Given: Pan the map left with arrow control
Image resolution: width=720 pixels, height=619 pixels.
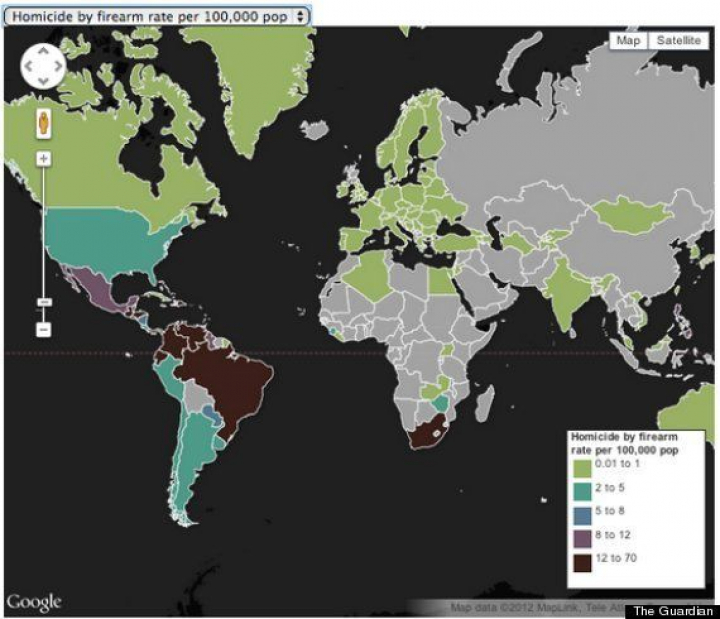Looking at the screenshot, I should coord(29,67).
